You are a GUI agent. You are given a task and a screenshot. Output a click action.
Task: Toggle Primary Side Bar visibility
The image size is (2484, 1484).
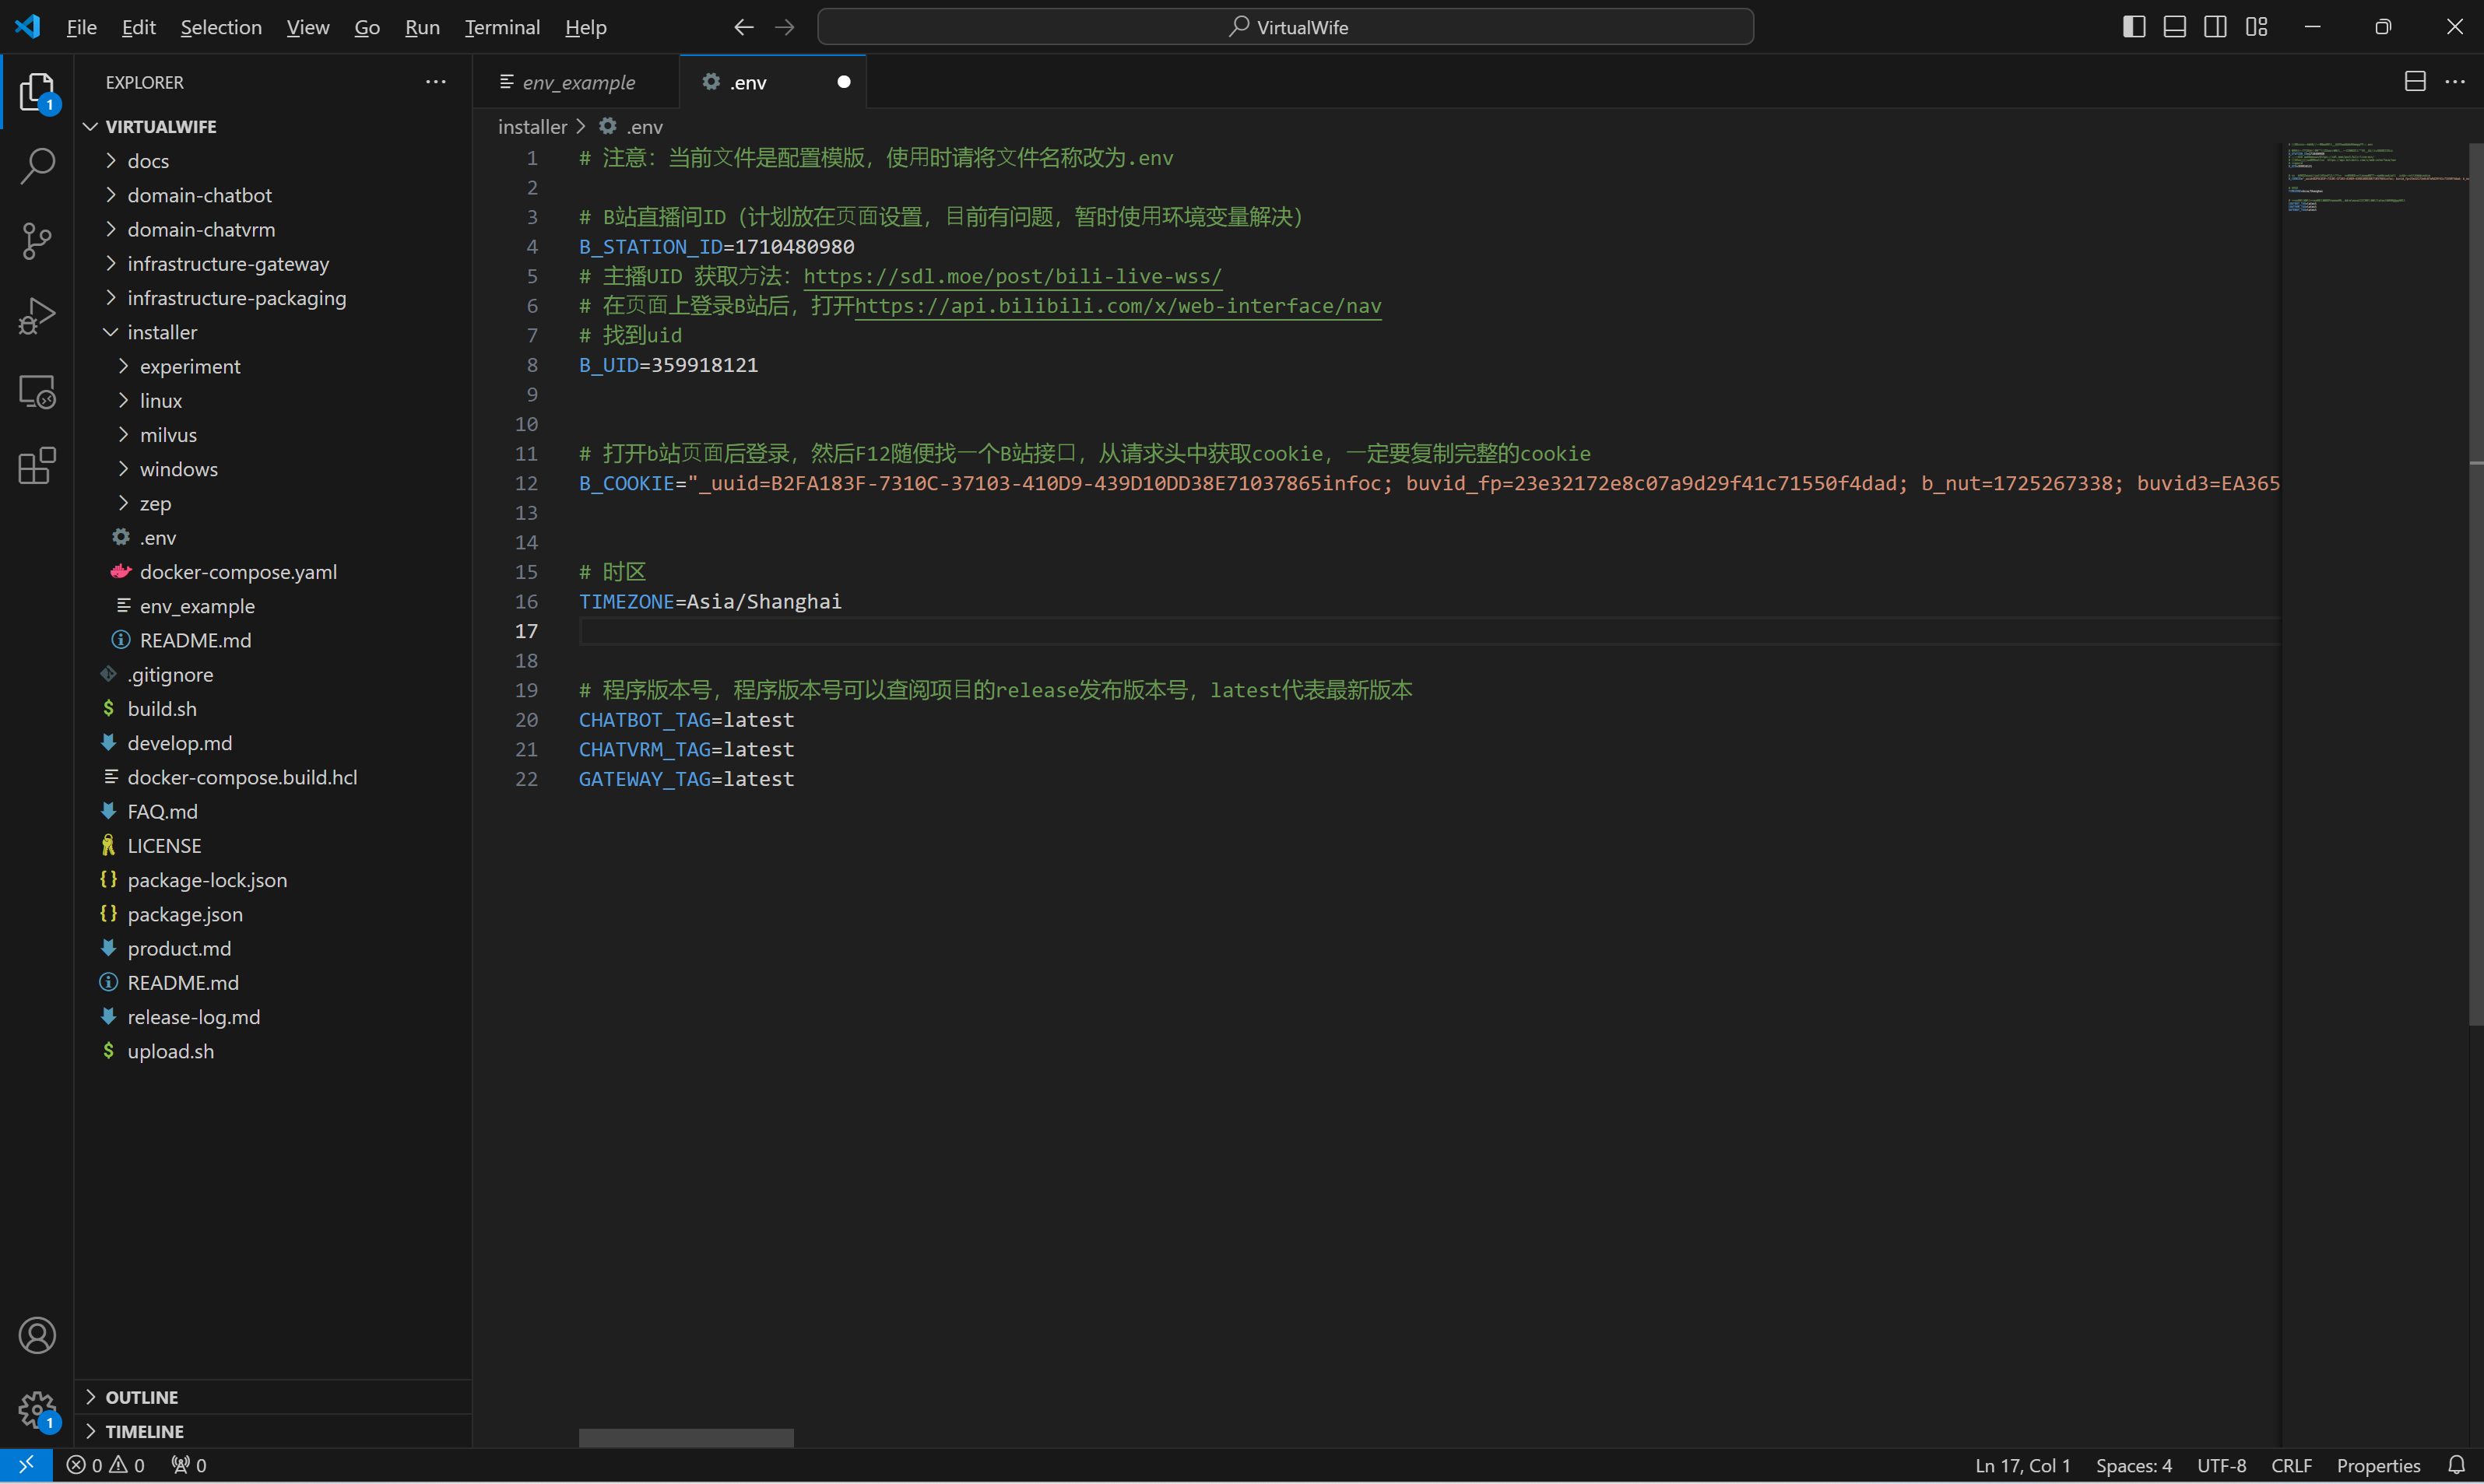coord(2133,27)
